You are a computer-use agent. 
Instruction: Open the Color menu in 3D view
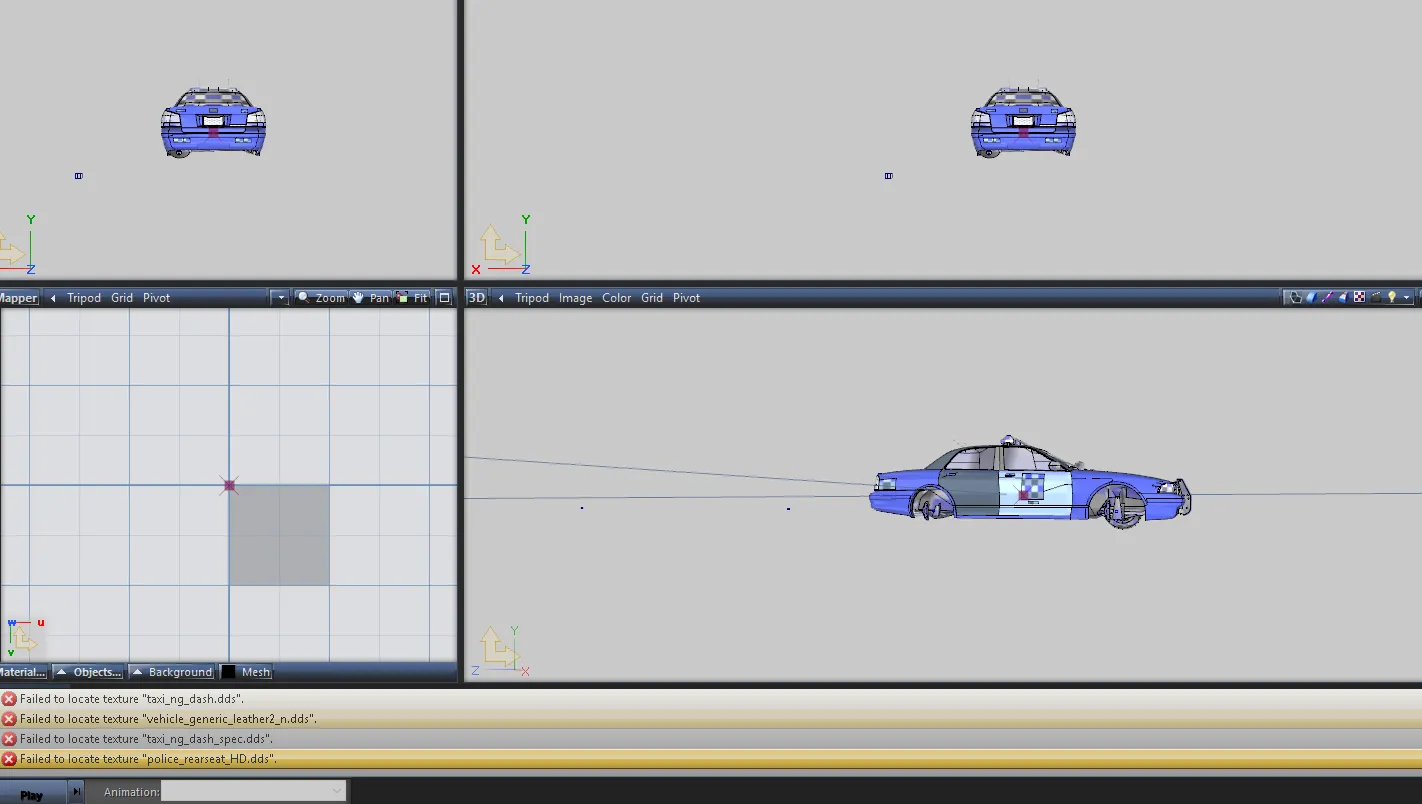[x=616, y=298]
